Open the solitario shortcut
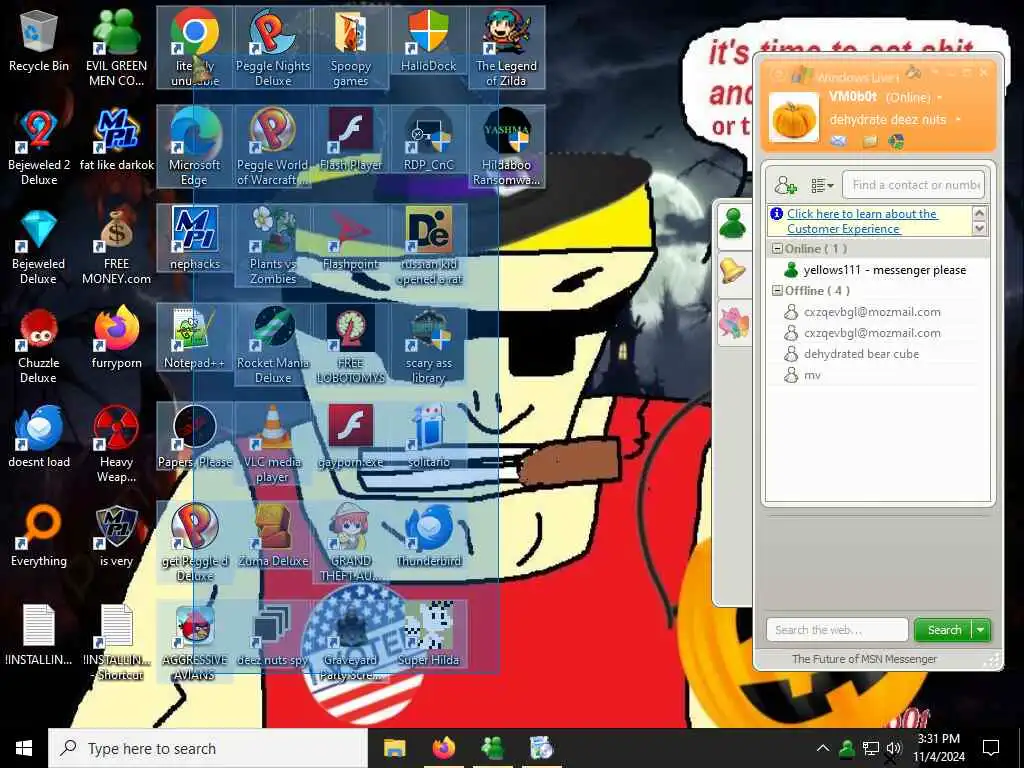Screen dimensions: 1024x768 [428, 436]
